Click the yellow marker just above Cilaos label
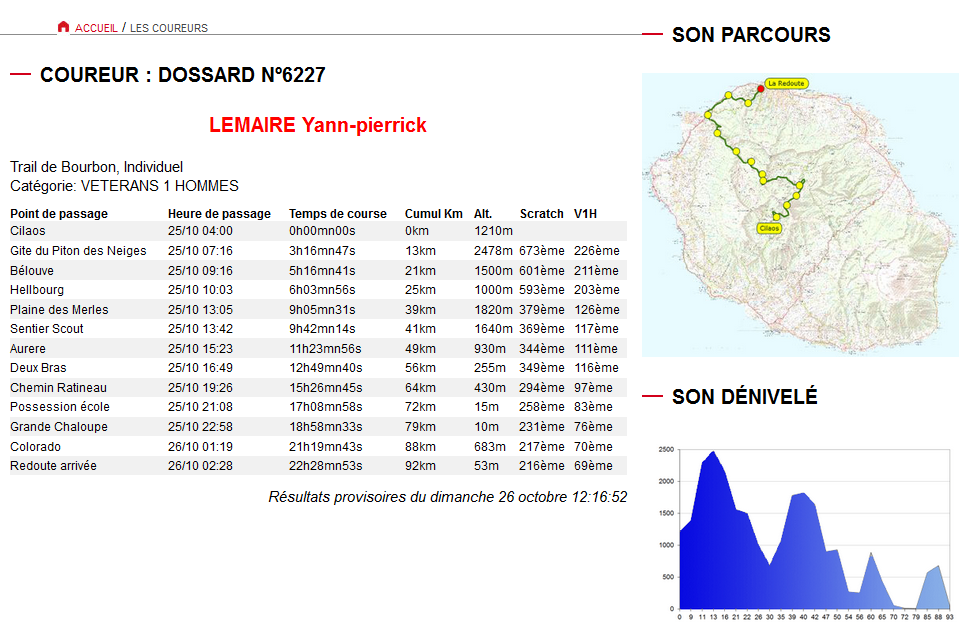 [777, 216]
